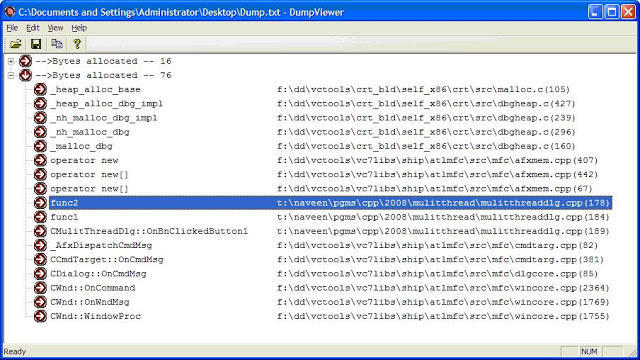This screenshot has width=640, height=360.
Task: Minimize the DumpViewer window
Action: [x=595, y=12]
